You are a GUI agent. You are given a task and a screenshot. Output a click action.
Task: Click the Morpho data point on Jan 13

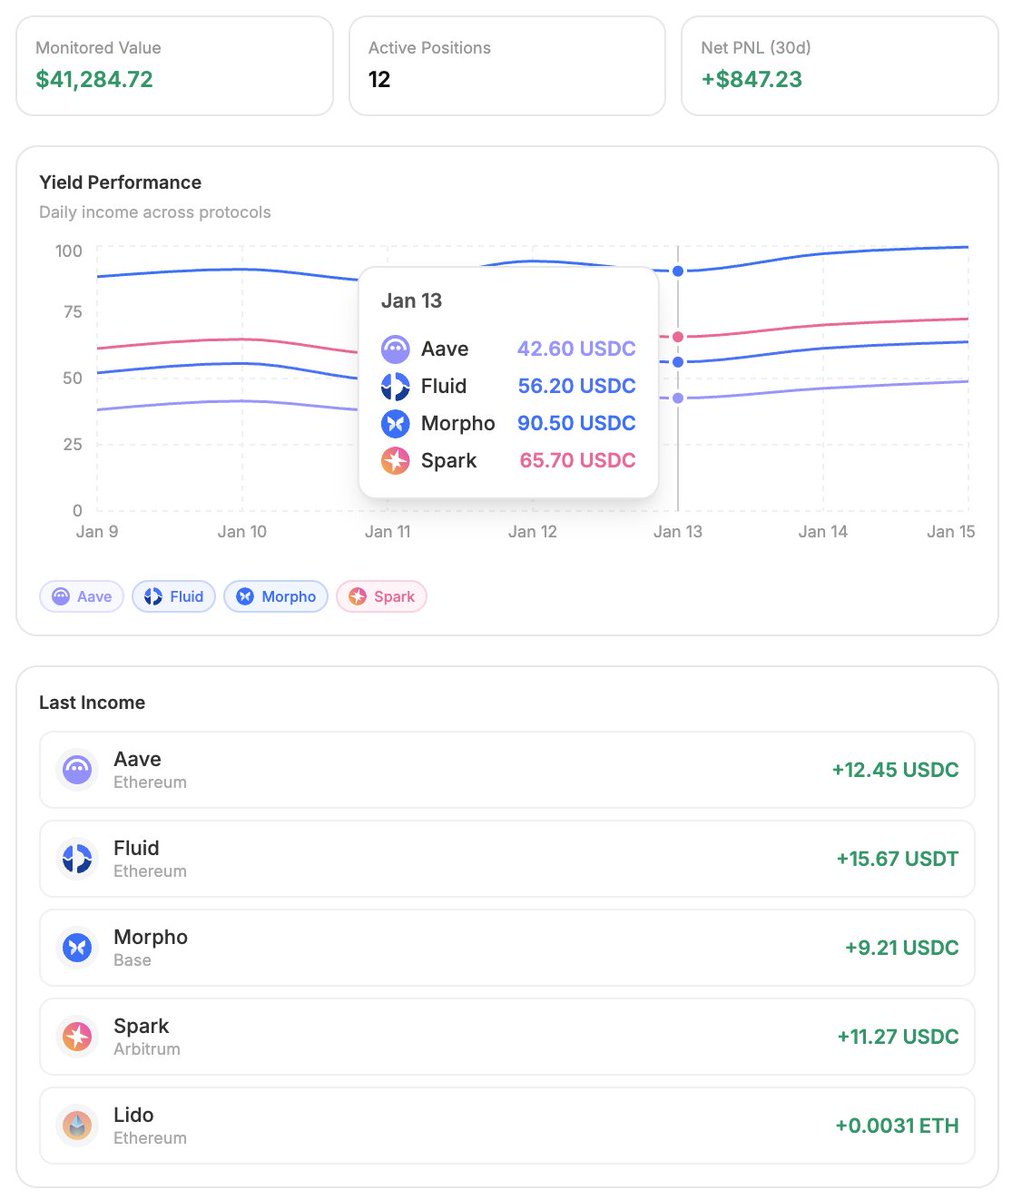coord(678,271)
